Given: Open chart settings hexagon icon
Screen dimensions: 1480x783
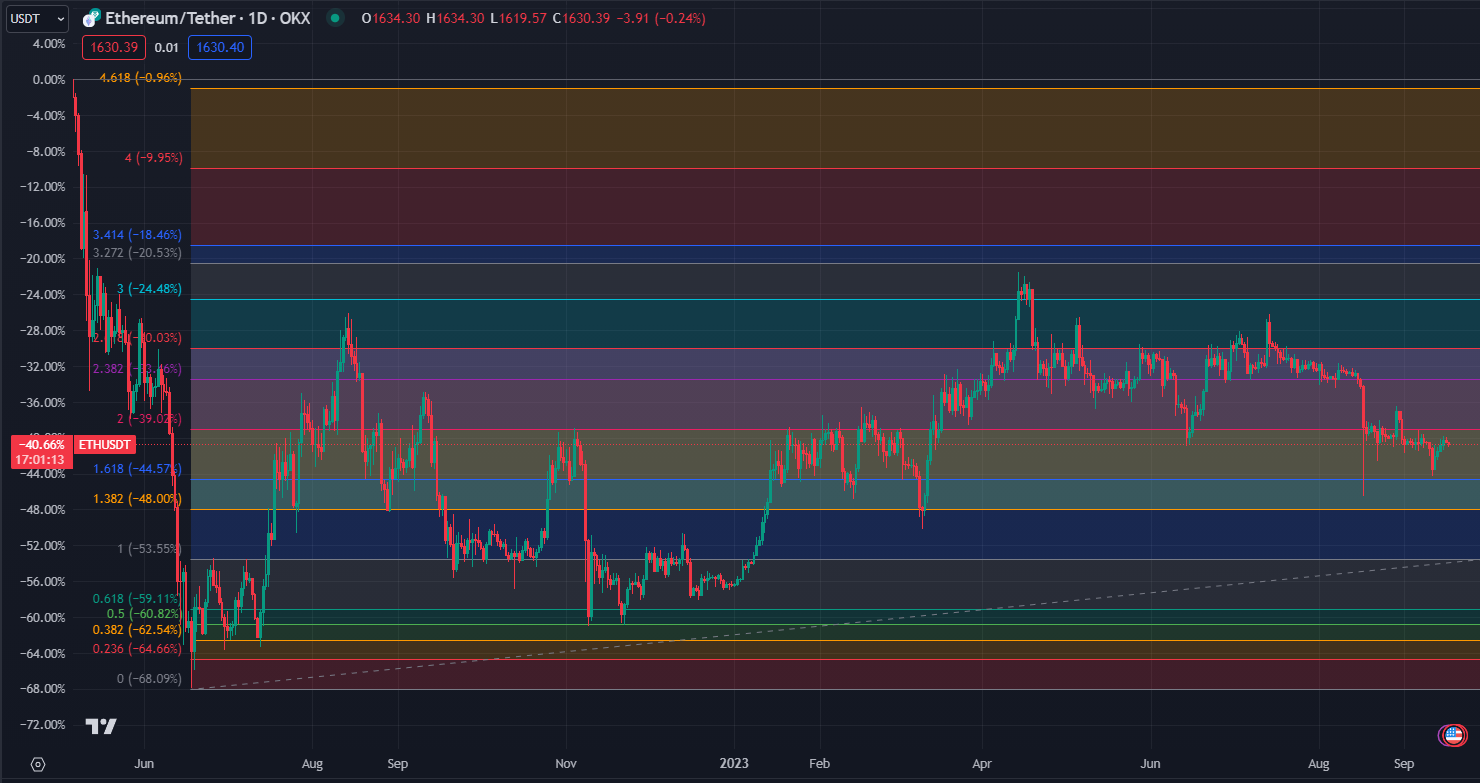Looking at the screenshot, I should click(38, 764).
